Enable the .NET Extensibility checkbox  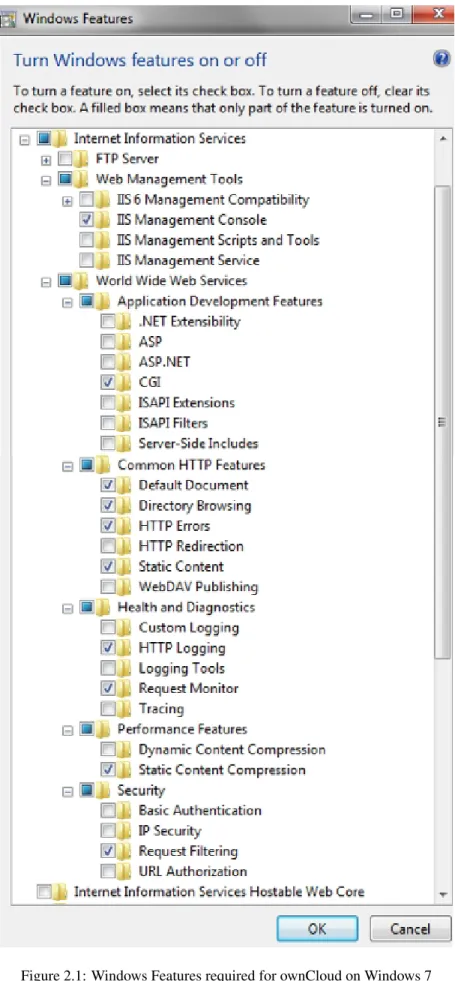coord(108,322)
